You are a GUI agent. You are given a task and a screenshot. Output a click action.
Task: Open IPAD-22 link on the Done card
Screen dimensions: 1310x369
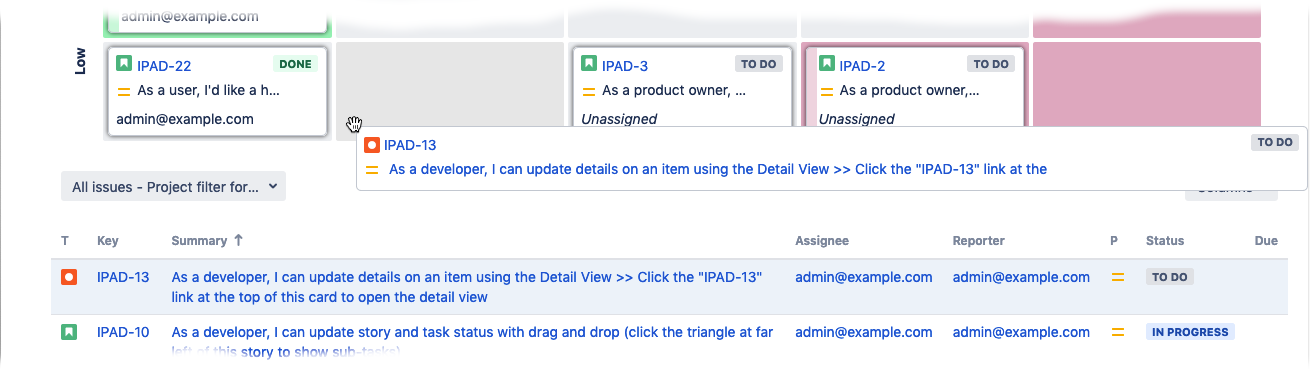(164, 65)
